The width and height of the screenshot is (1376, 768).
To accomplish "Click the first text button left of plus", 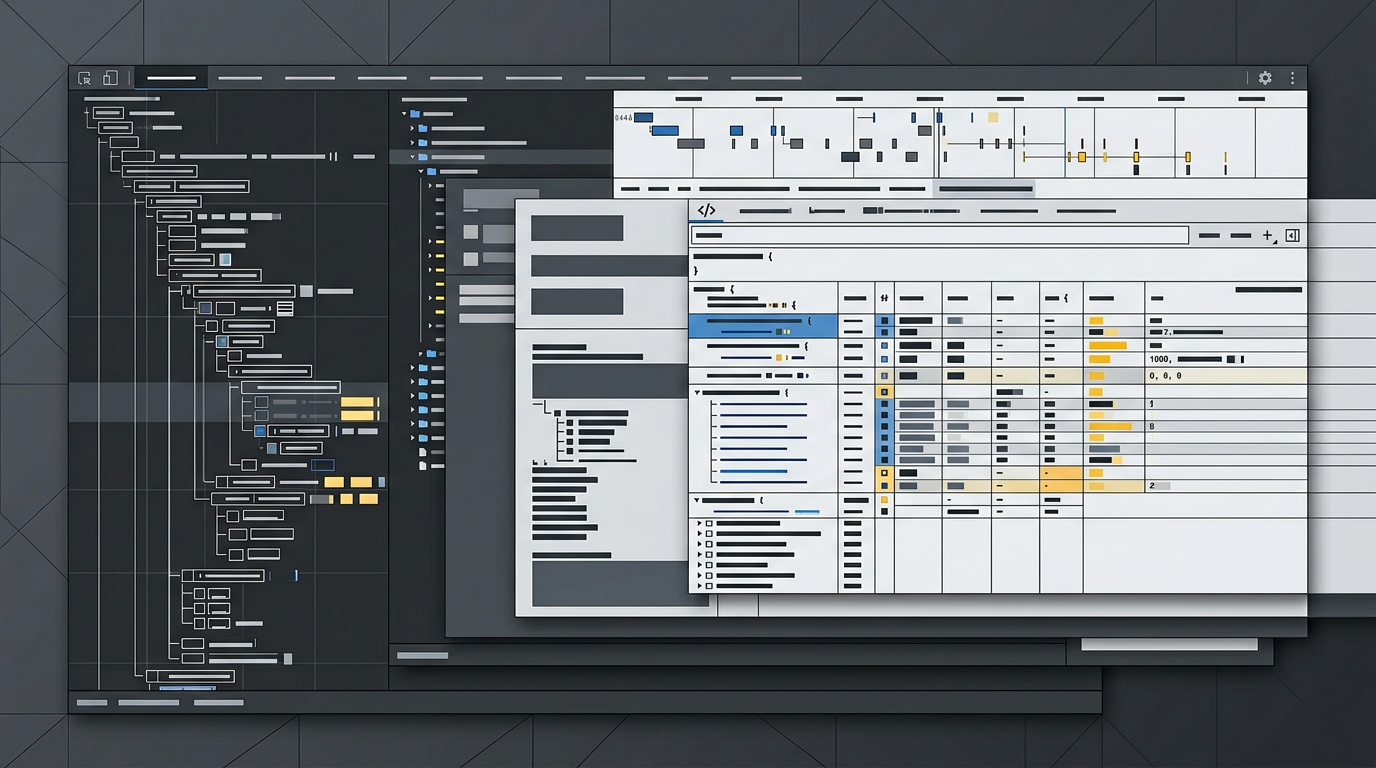I will pyautogui.click(x=1209, y=236).
